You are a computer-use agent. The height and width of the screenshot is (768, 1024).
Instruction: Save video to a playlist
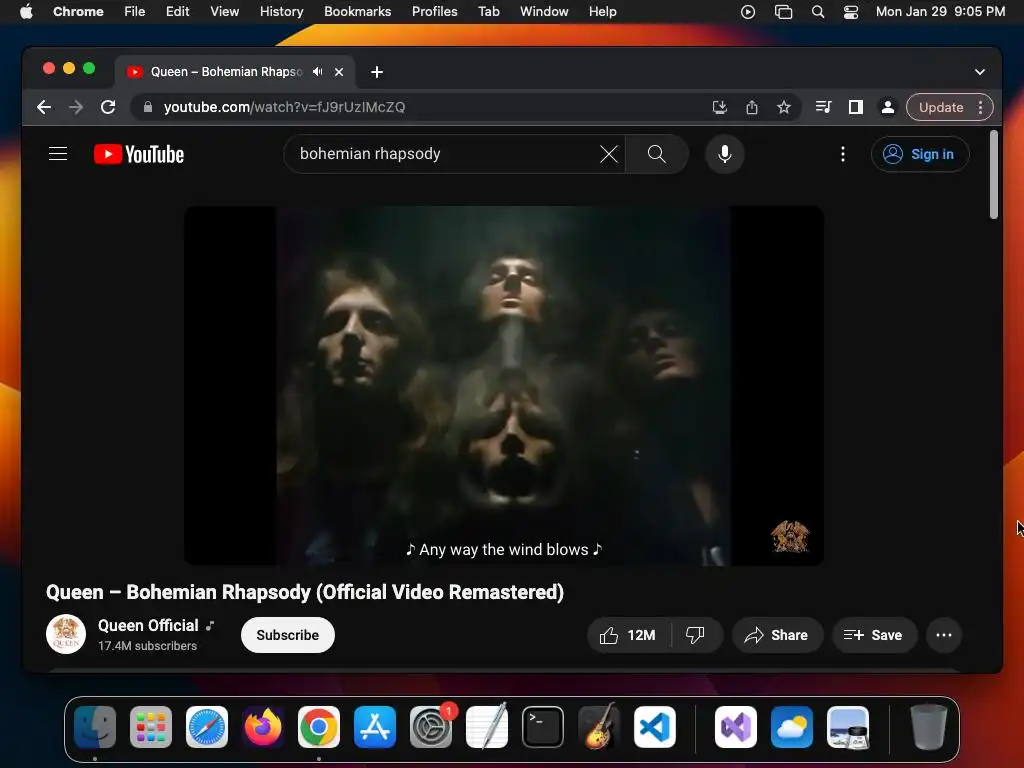874,635
